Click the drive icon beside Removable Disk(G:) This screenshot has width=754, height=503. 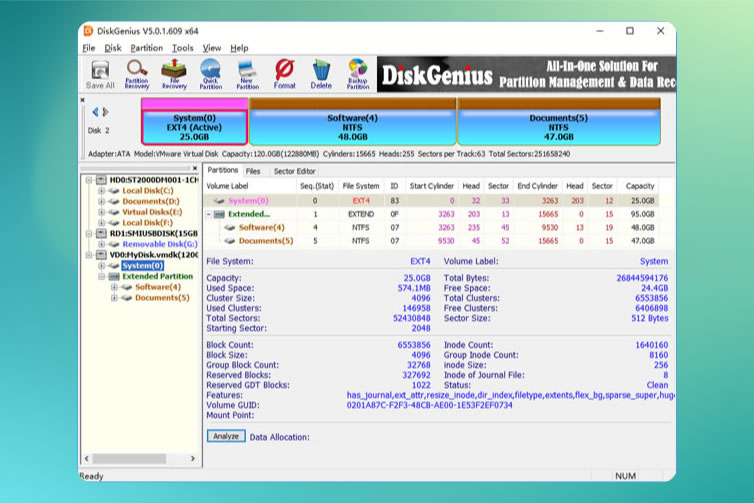(114, 244)
